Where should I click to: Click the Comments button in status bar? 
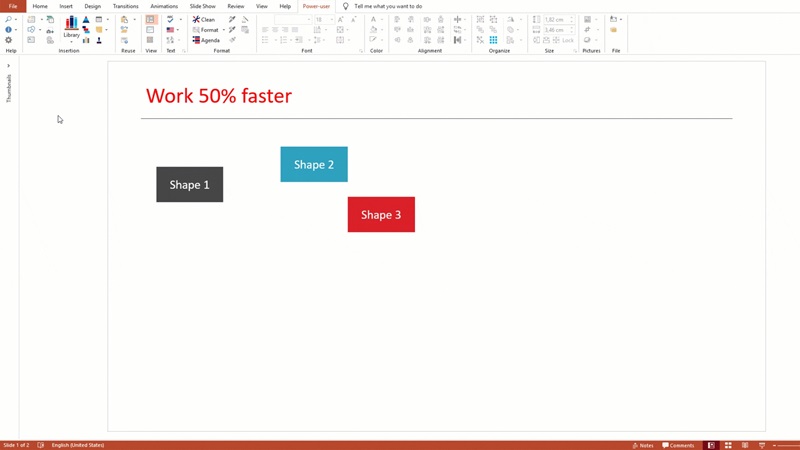click(x=678, y=445)
